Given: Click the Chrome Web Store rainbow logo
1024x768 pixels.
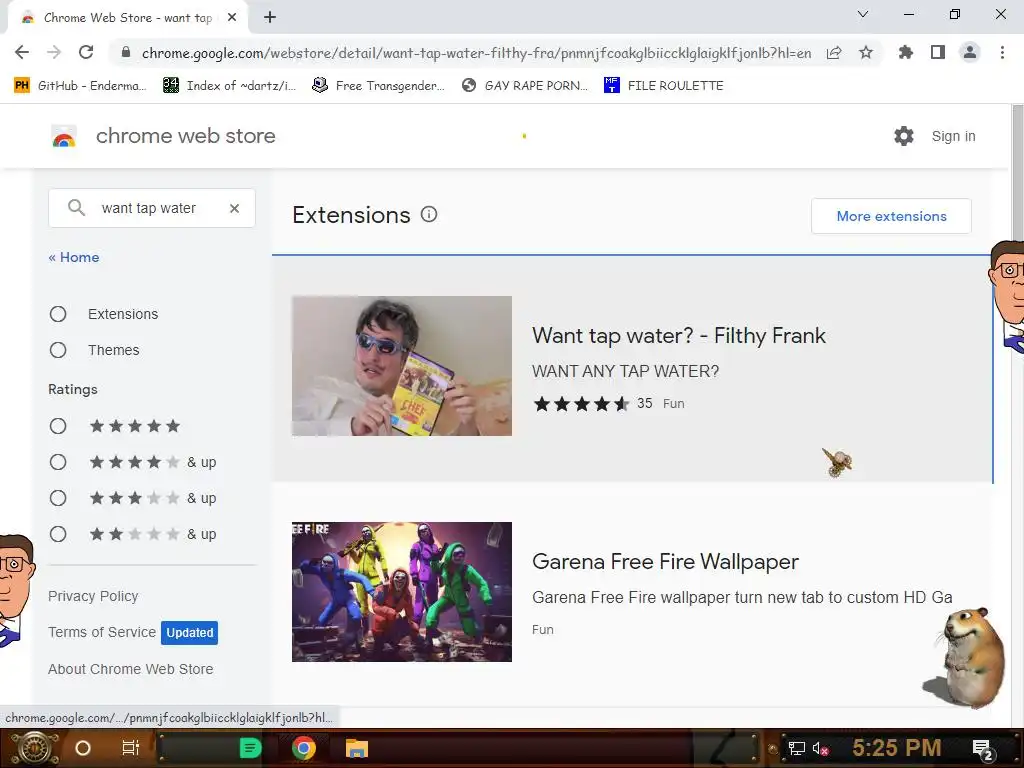Looking at the screenshot, I should (64, 136).
